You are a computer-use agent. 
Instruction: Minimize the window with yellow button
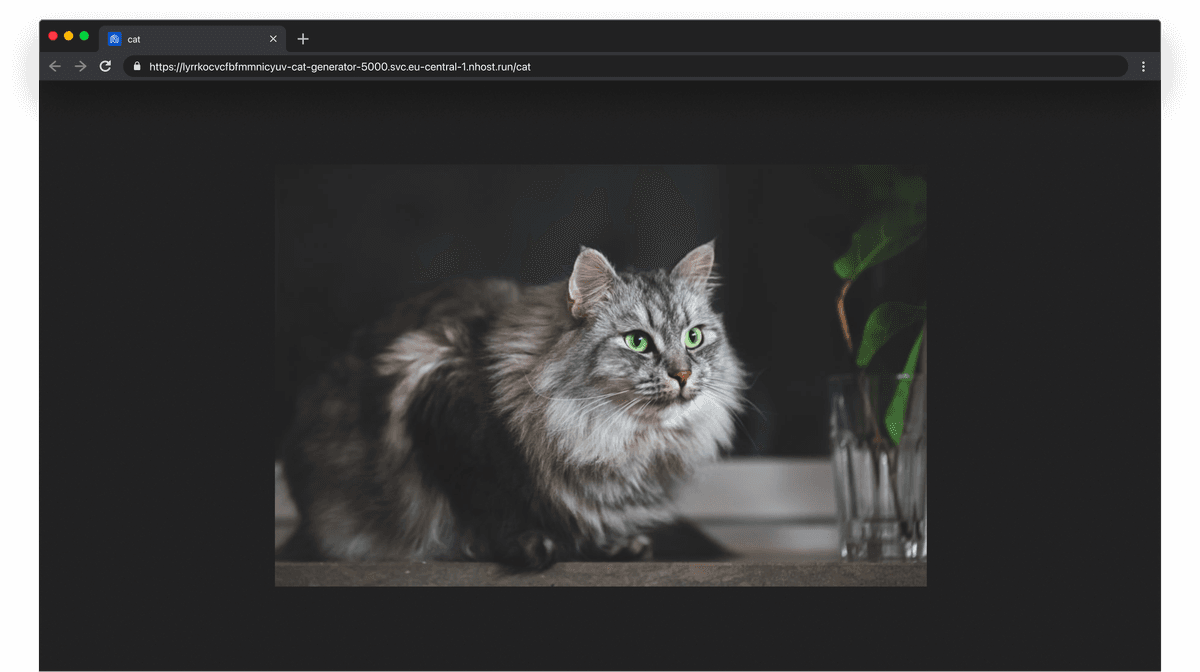(x=68, y=36)
